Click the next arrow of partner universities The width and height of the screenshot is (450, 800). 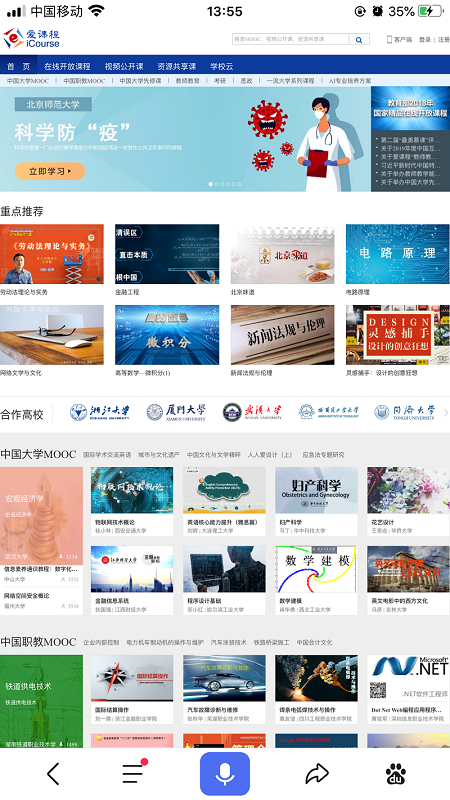(446, 412)
